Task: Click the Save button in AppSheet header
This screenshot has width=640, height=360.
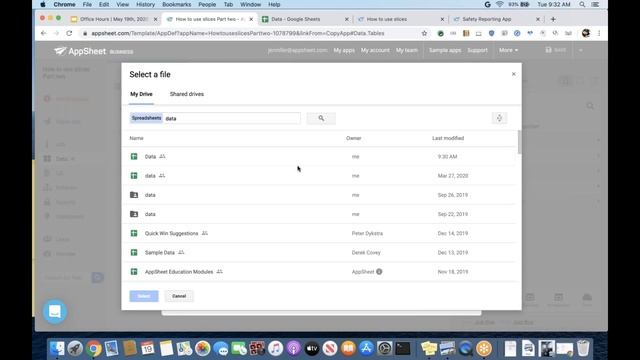Action: [x=556, y=50]
